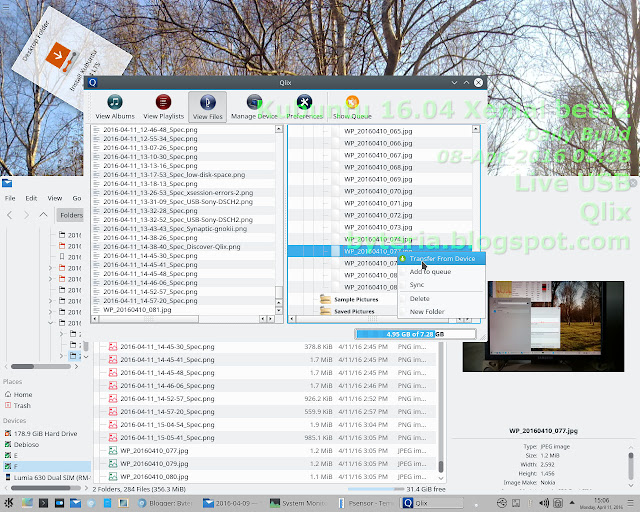Screen dimensions: 640x512
Task: Show hidden system tray icons arrow
Action: point(572,503)
